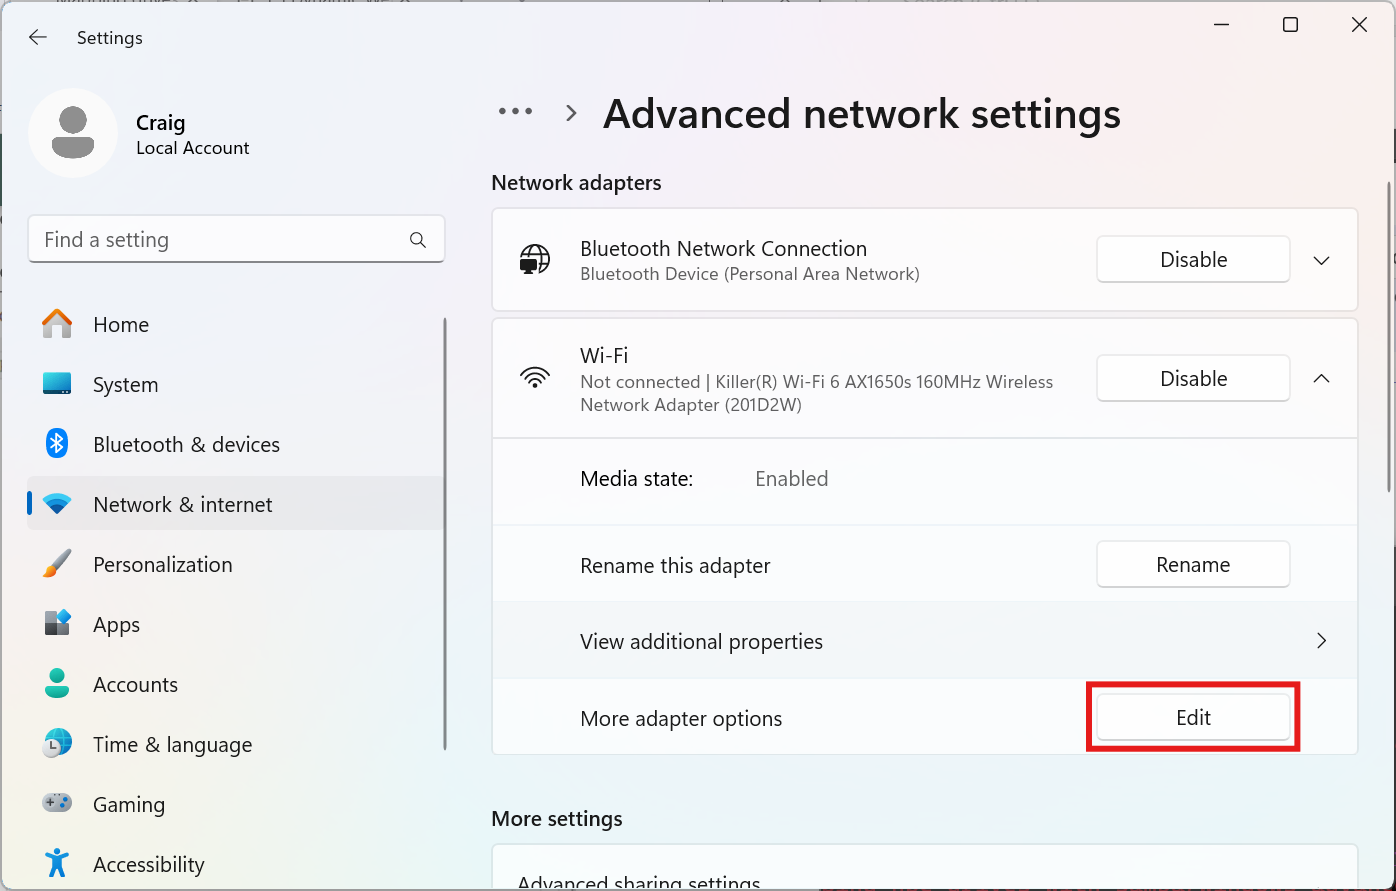Open View additional properties arrow
This screenshot has width=1396, height=891.
tap(1321, 641)
